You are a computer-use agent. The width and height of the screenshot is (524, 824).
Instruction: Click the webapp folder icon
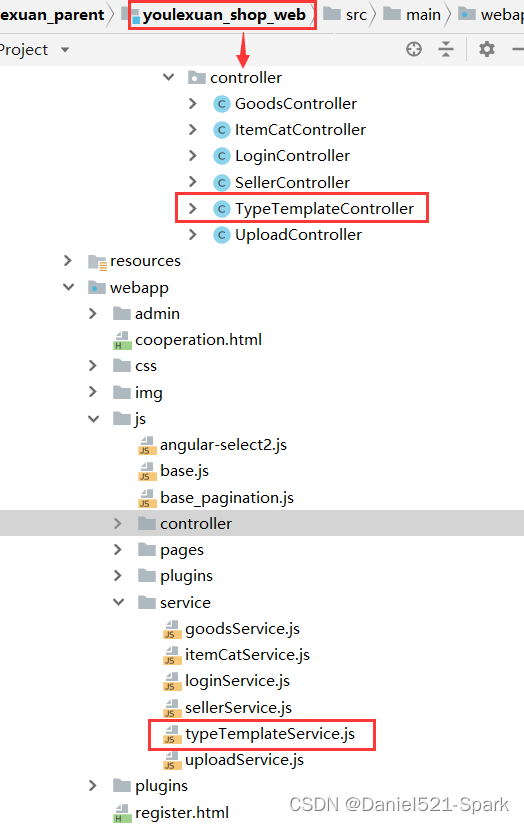(97, 287)
